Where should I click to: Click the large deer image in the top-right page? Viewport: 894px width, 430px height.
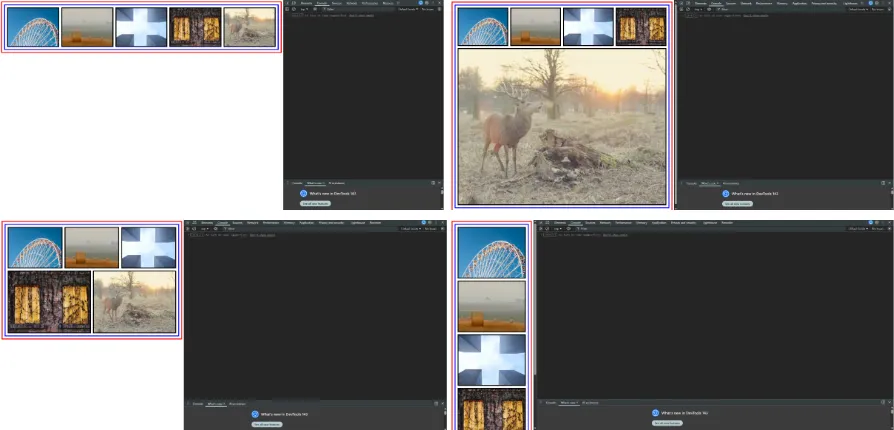point(561,126)
